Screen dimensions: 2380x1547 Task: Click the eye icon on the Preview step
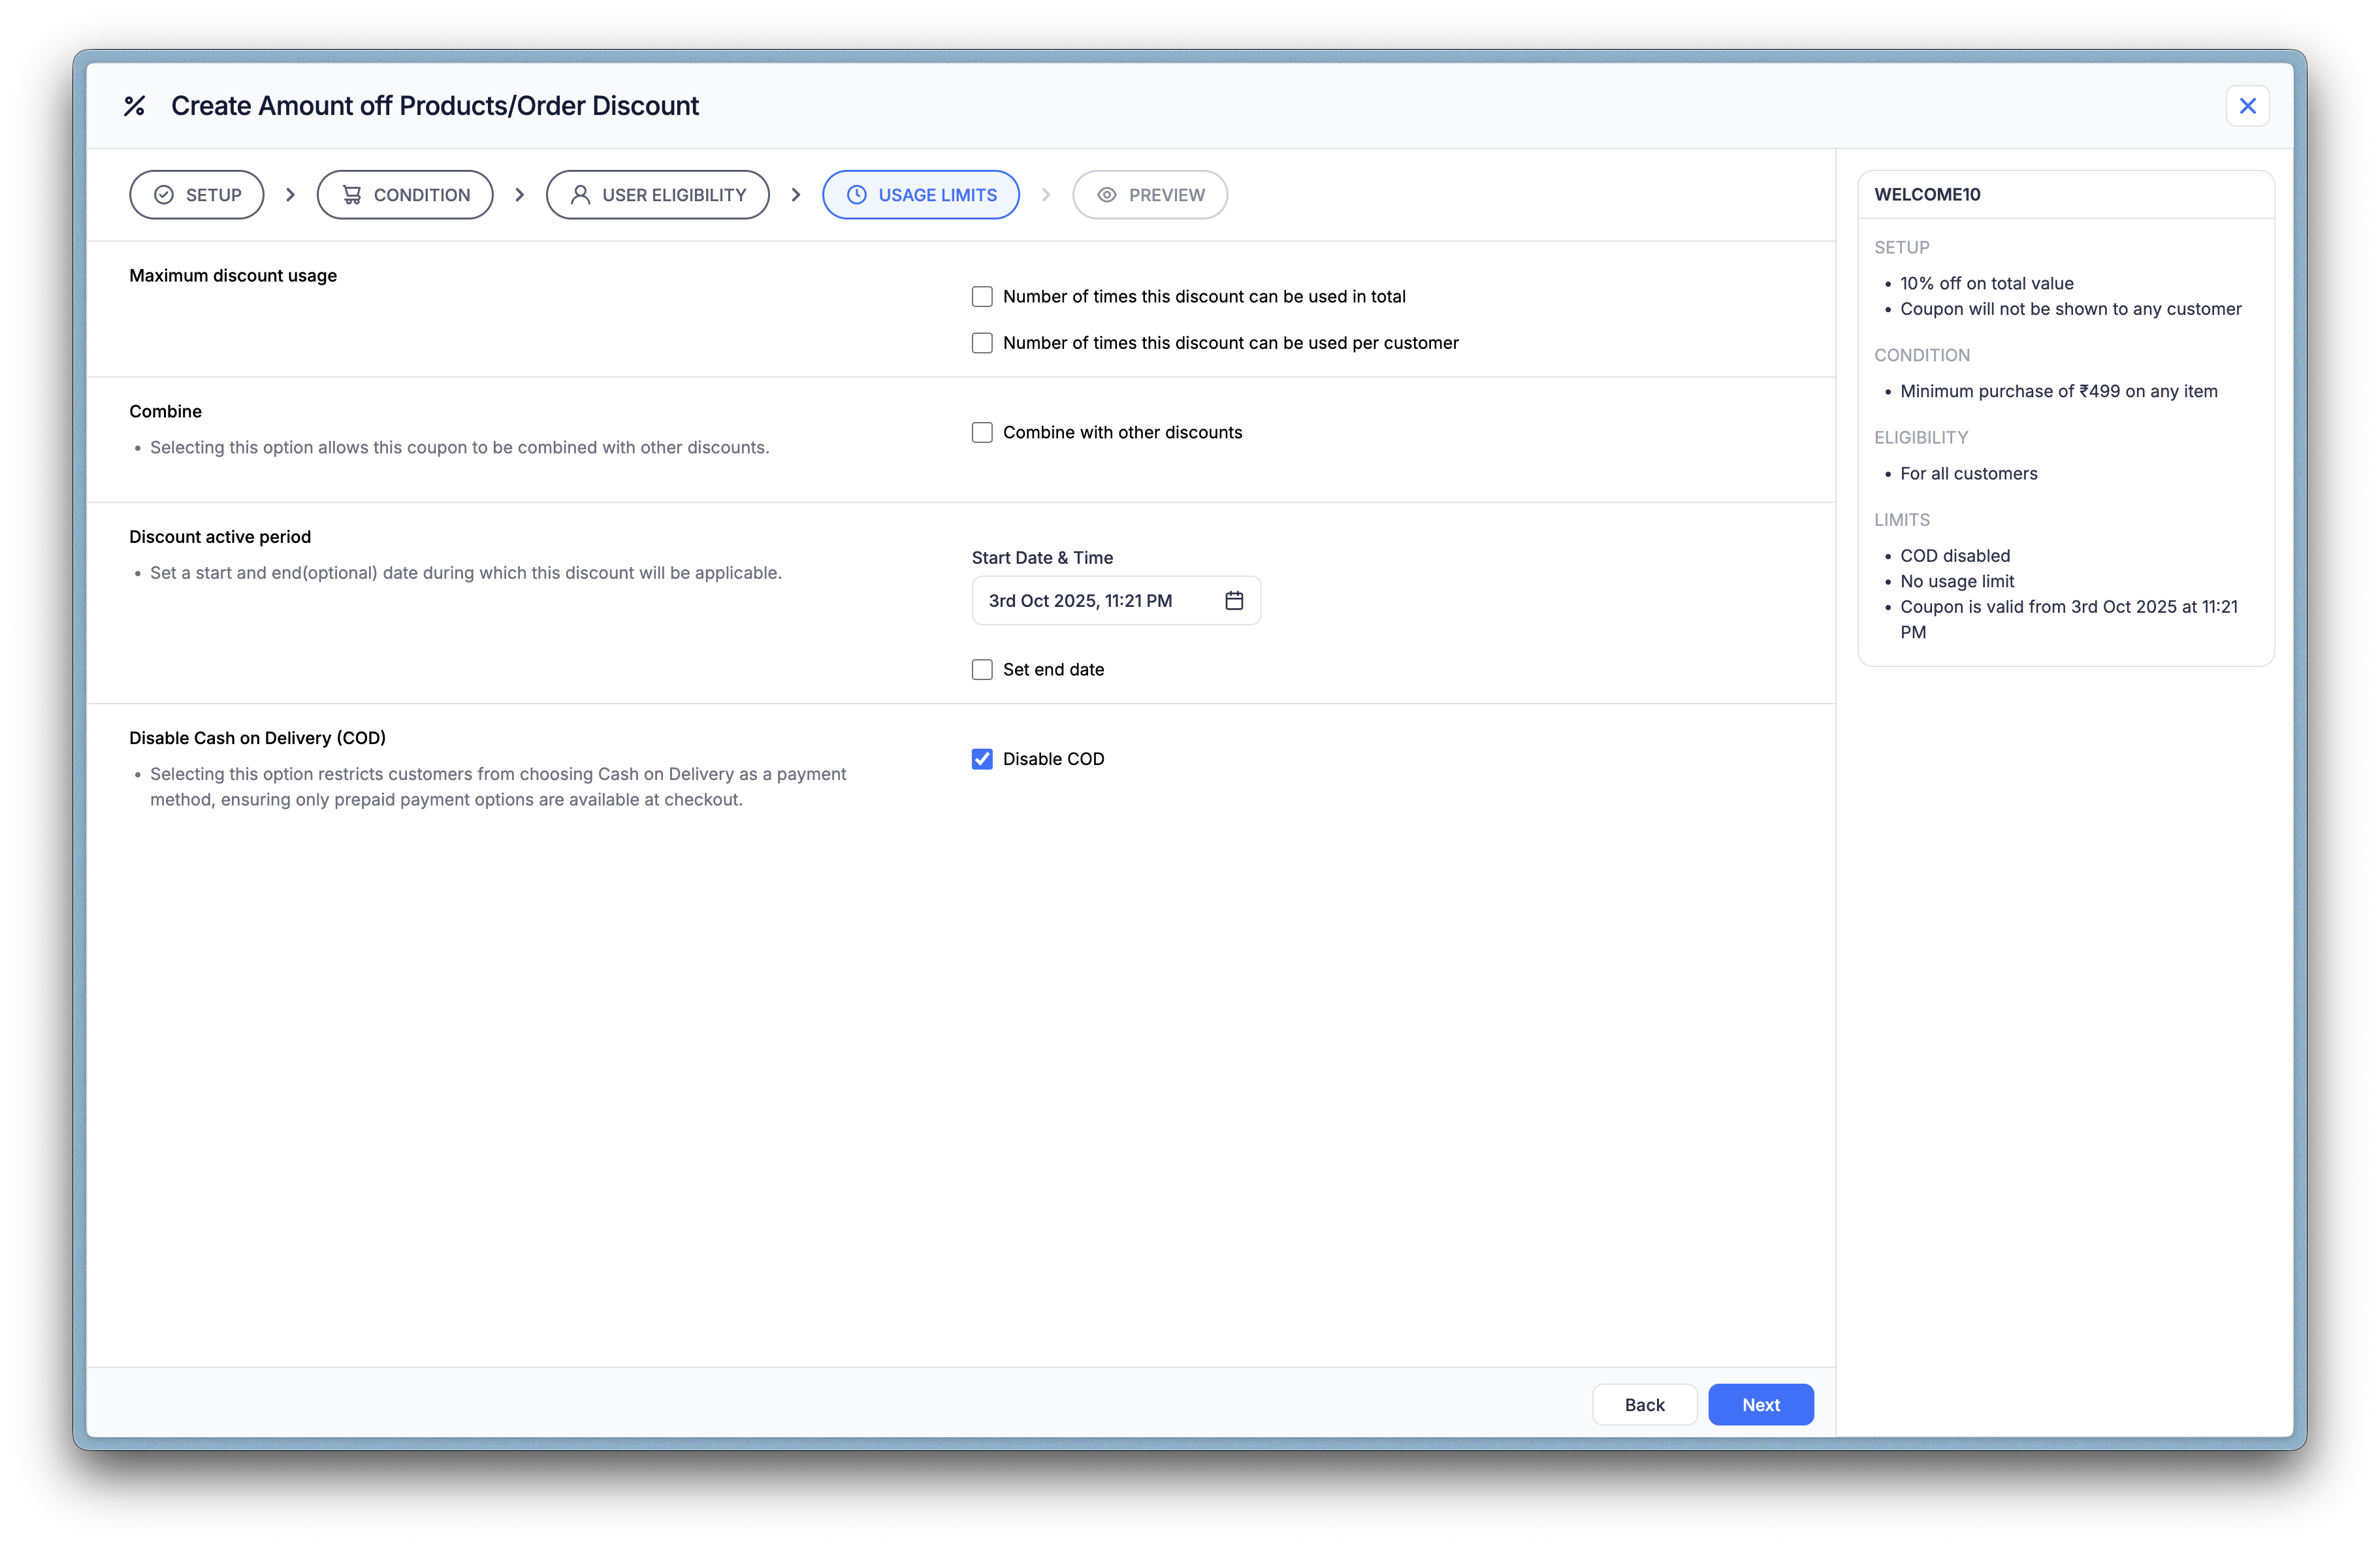click(x=1107, y=195)
